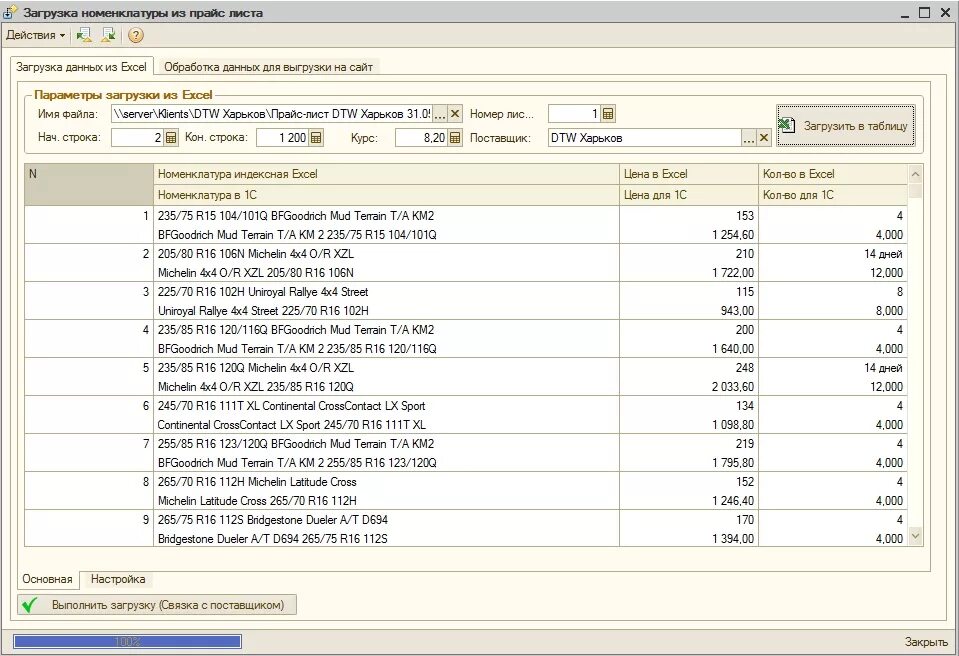The height and width of the screenshot is (656, 959).
Task: Click the Курс field showing 8,20
Action: (x=421, y=138)
